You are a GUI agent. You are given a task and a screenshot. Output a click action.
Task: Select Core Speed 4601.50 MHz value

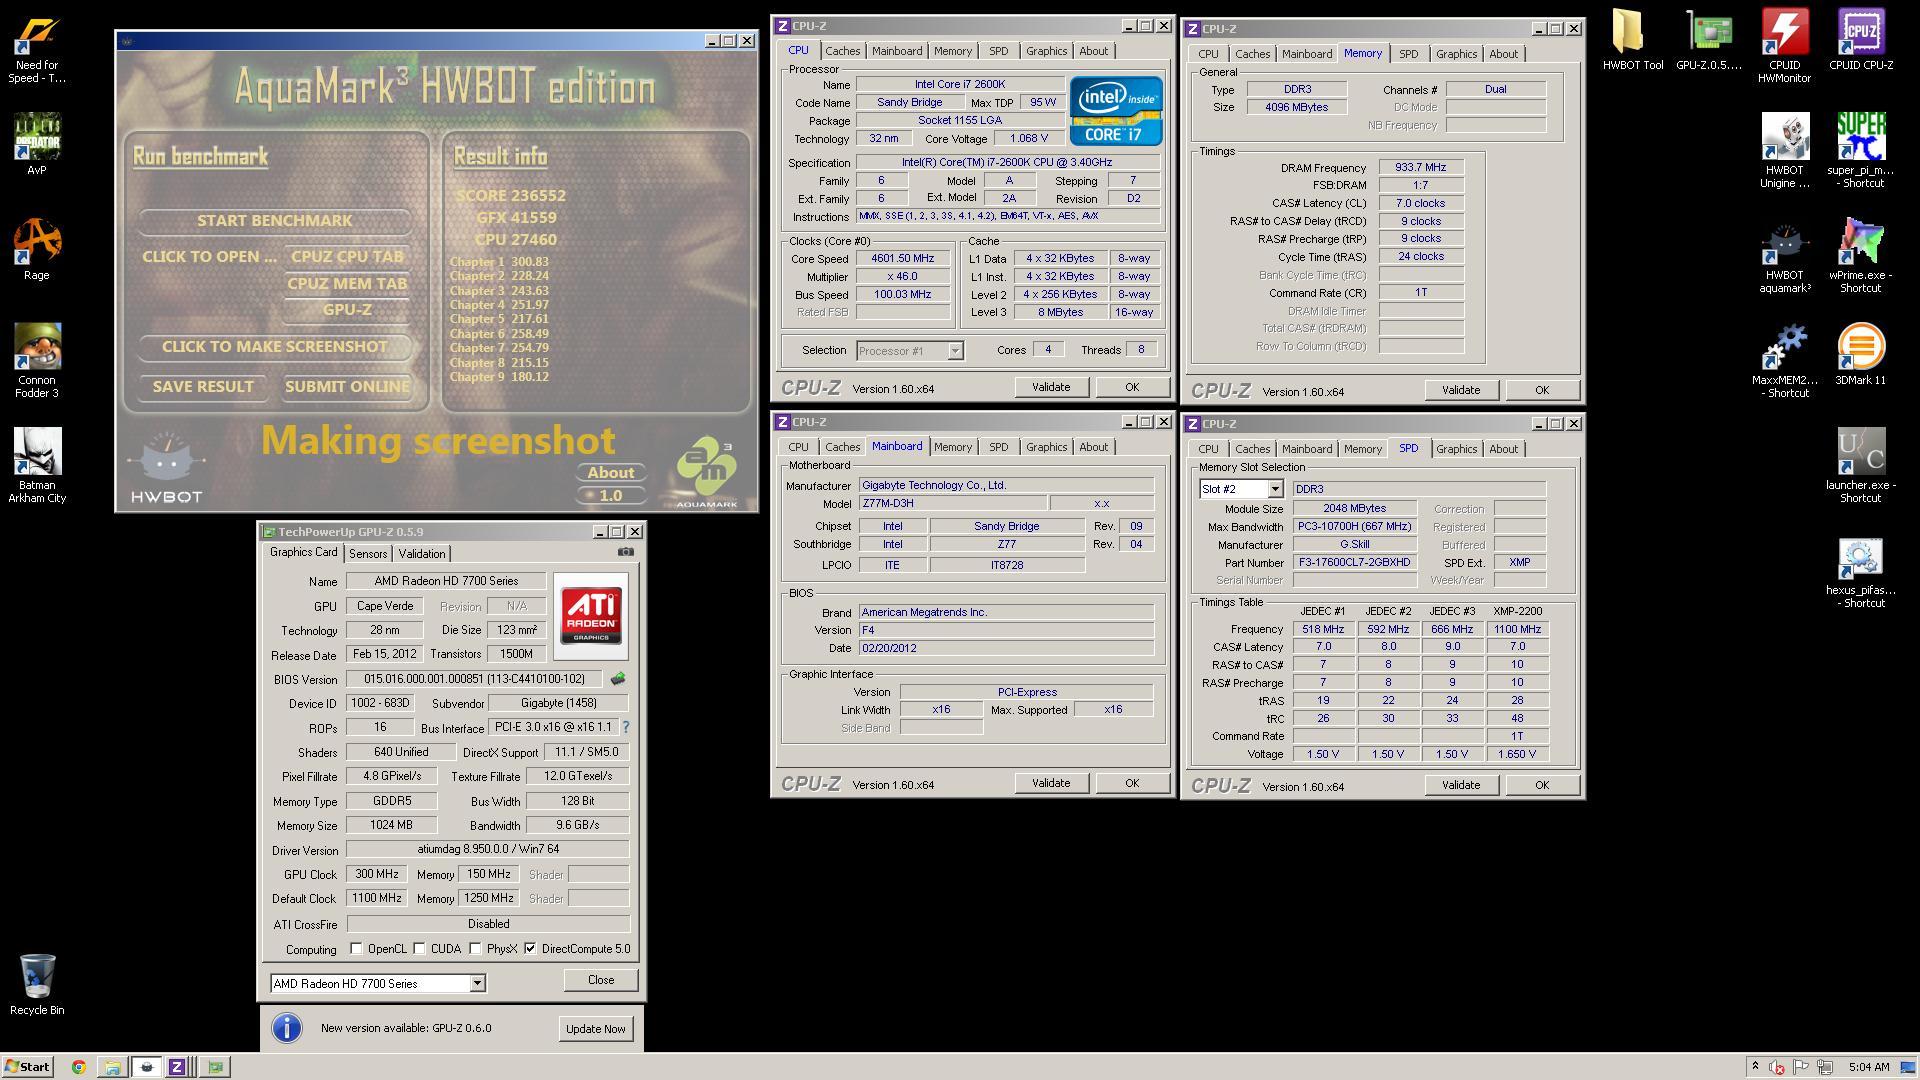(902, 258)
